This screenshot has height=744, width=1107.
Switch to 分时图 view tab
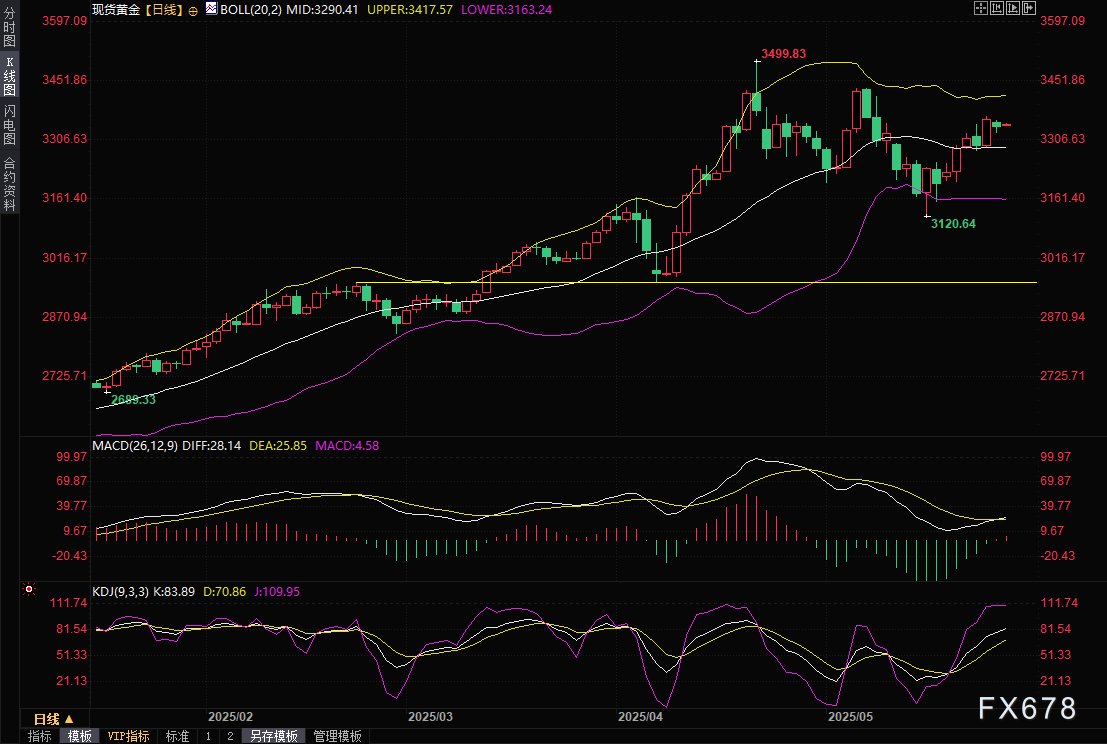coord(9,27)
